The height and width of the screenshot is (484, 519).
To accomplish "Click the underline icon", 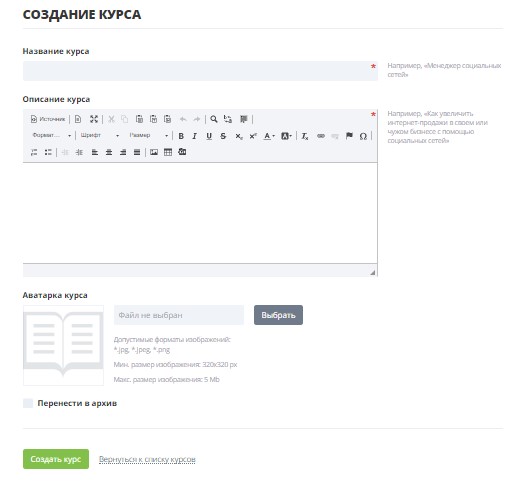I will tap(209, 136).
